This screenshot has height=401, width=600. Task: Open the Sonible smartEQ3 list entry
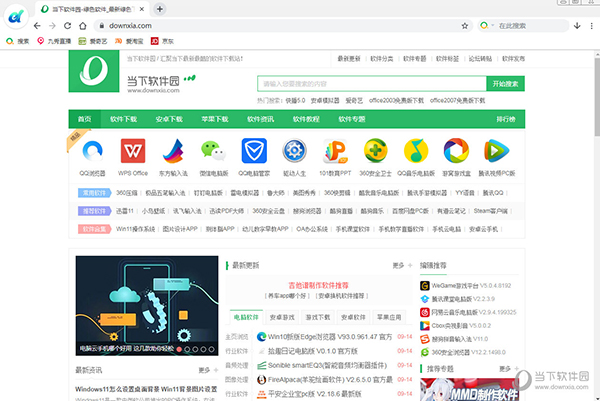(328, 365)
